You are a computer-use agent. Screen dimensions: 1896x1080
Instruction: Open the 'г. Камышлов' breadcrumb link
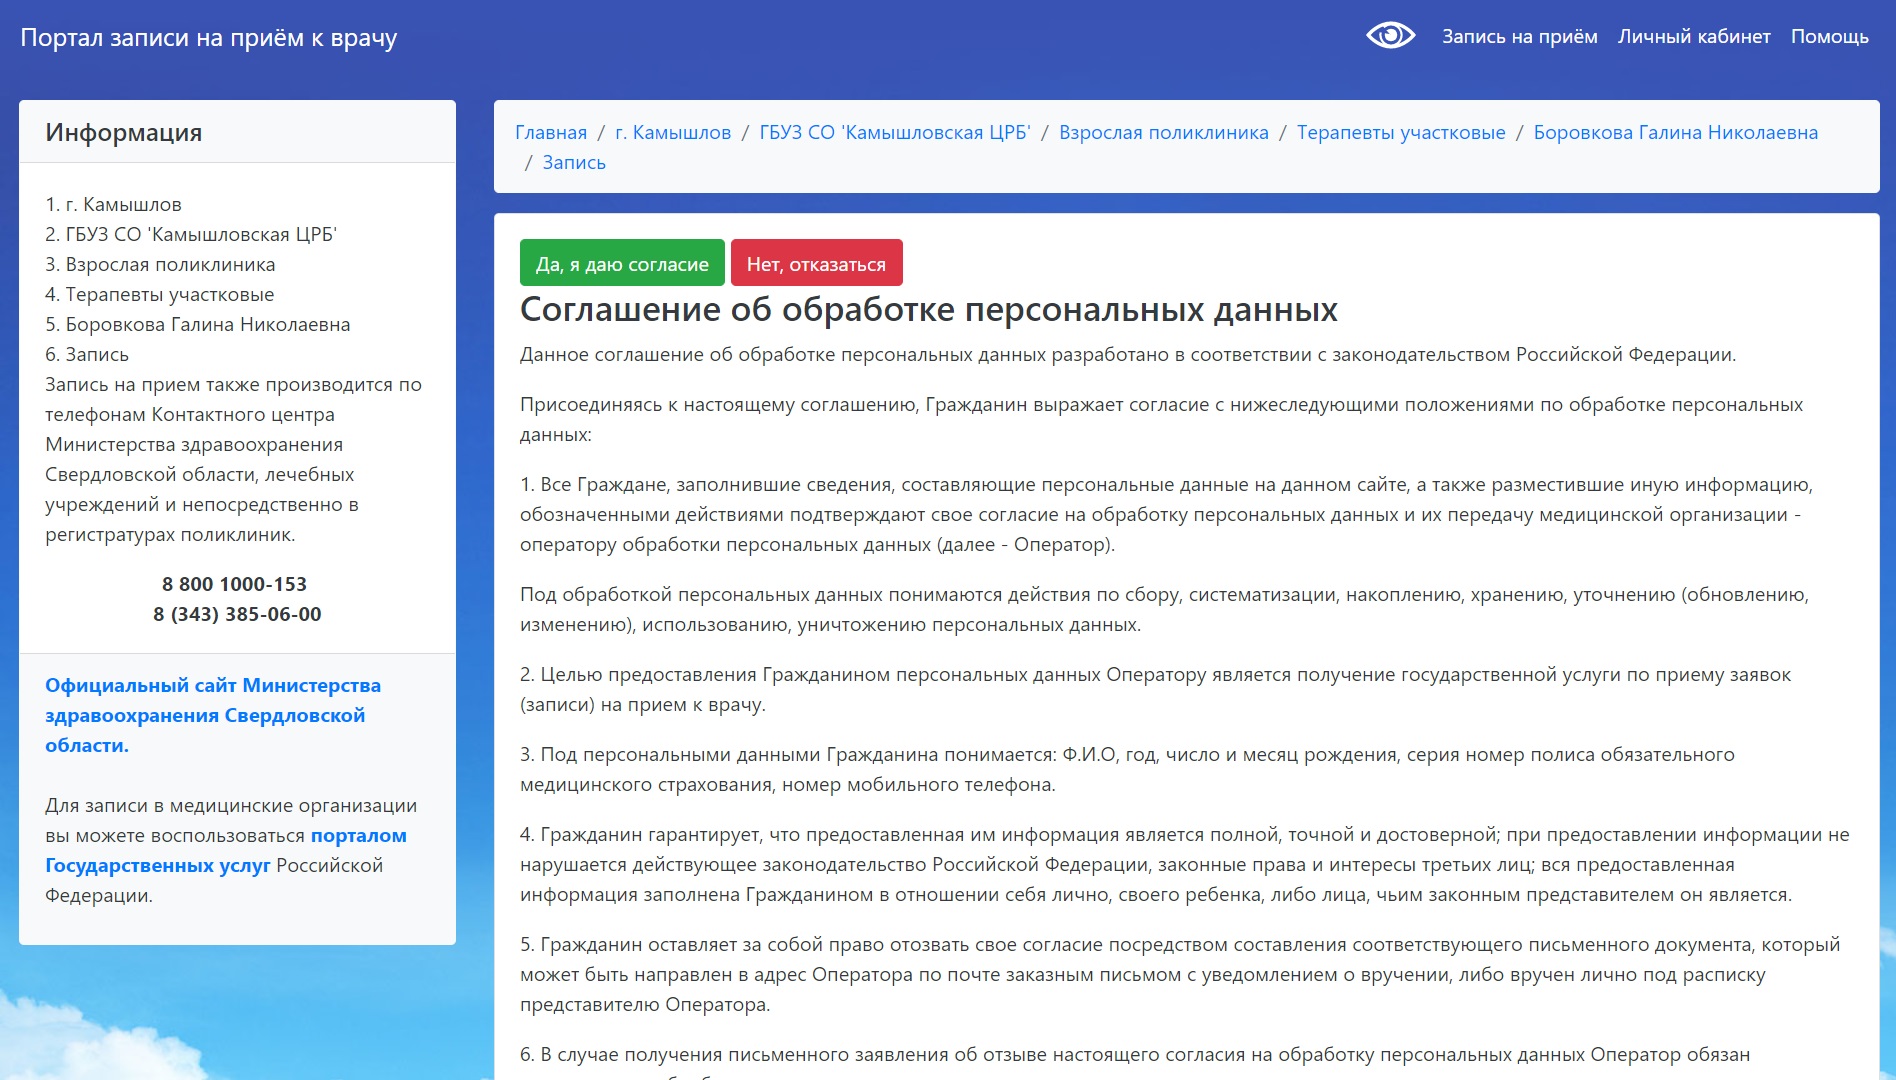(673, 133)
